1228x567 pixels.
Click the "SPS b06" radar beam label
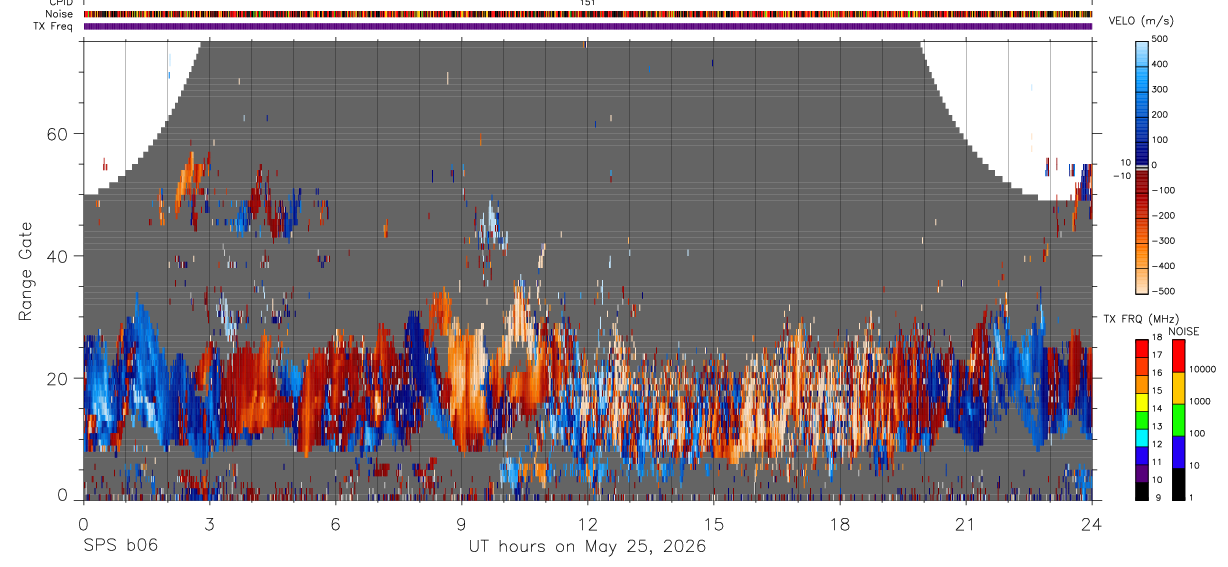(x=119, y=546)
